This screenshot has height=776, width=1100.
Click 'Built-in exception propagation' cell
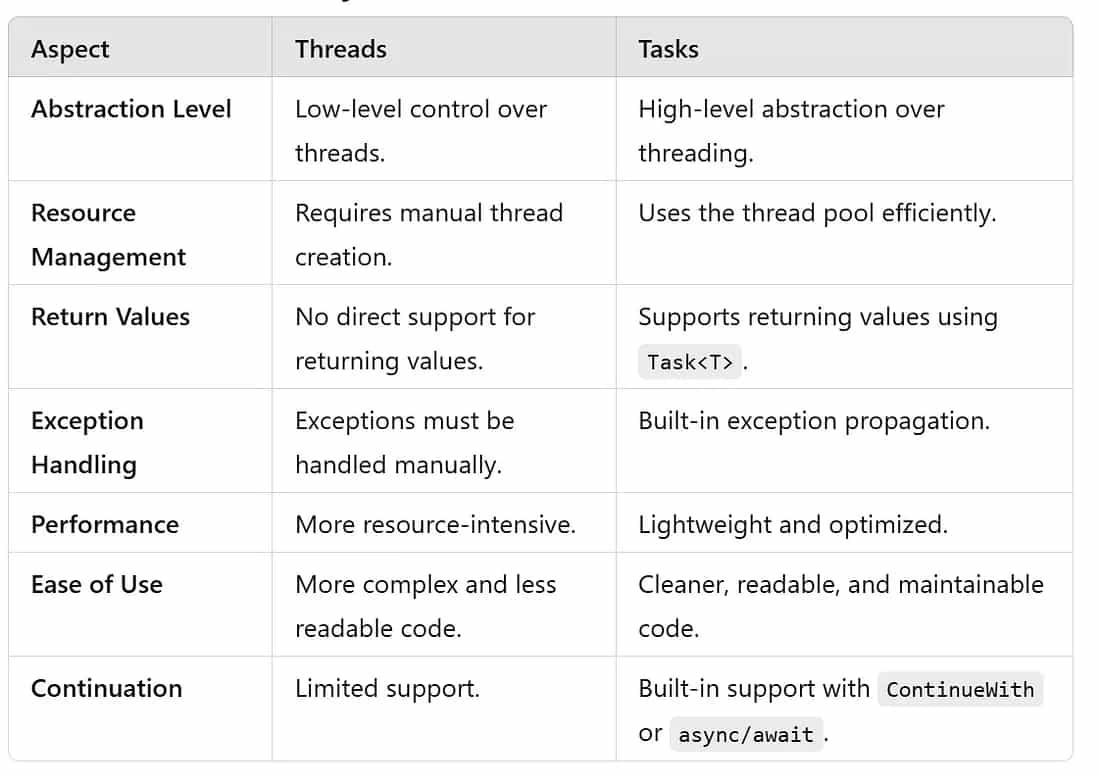click(814, 420)
